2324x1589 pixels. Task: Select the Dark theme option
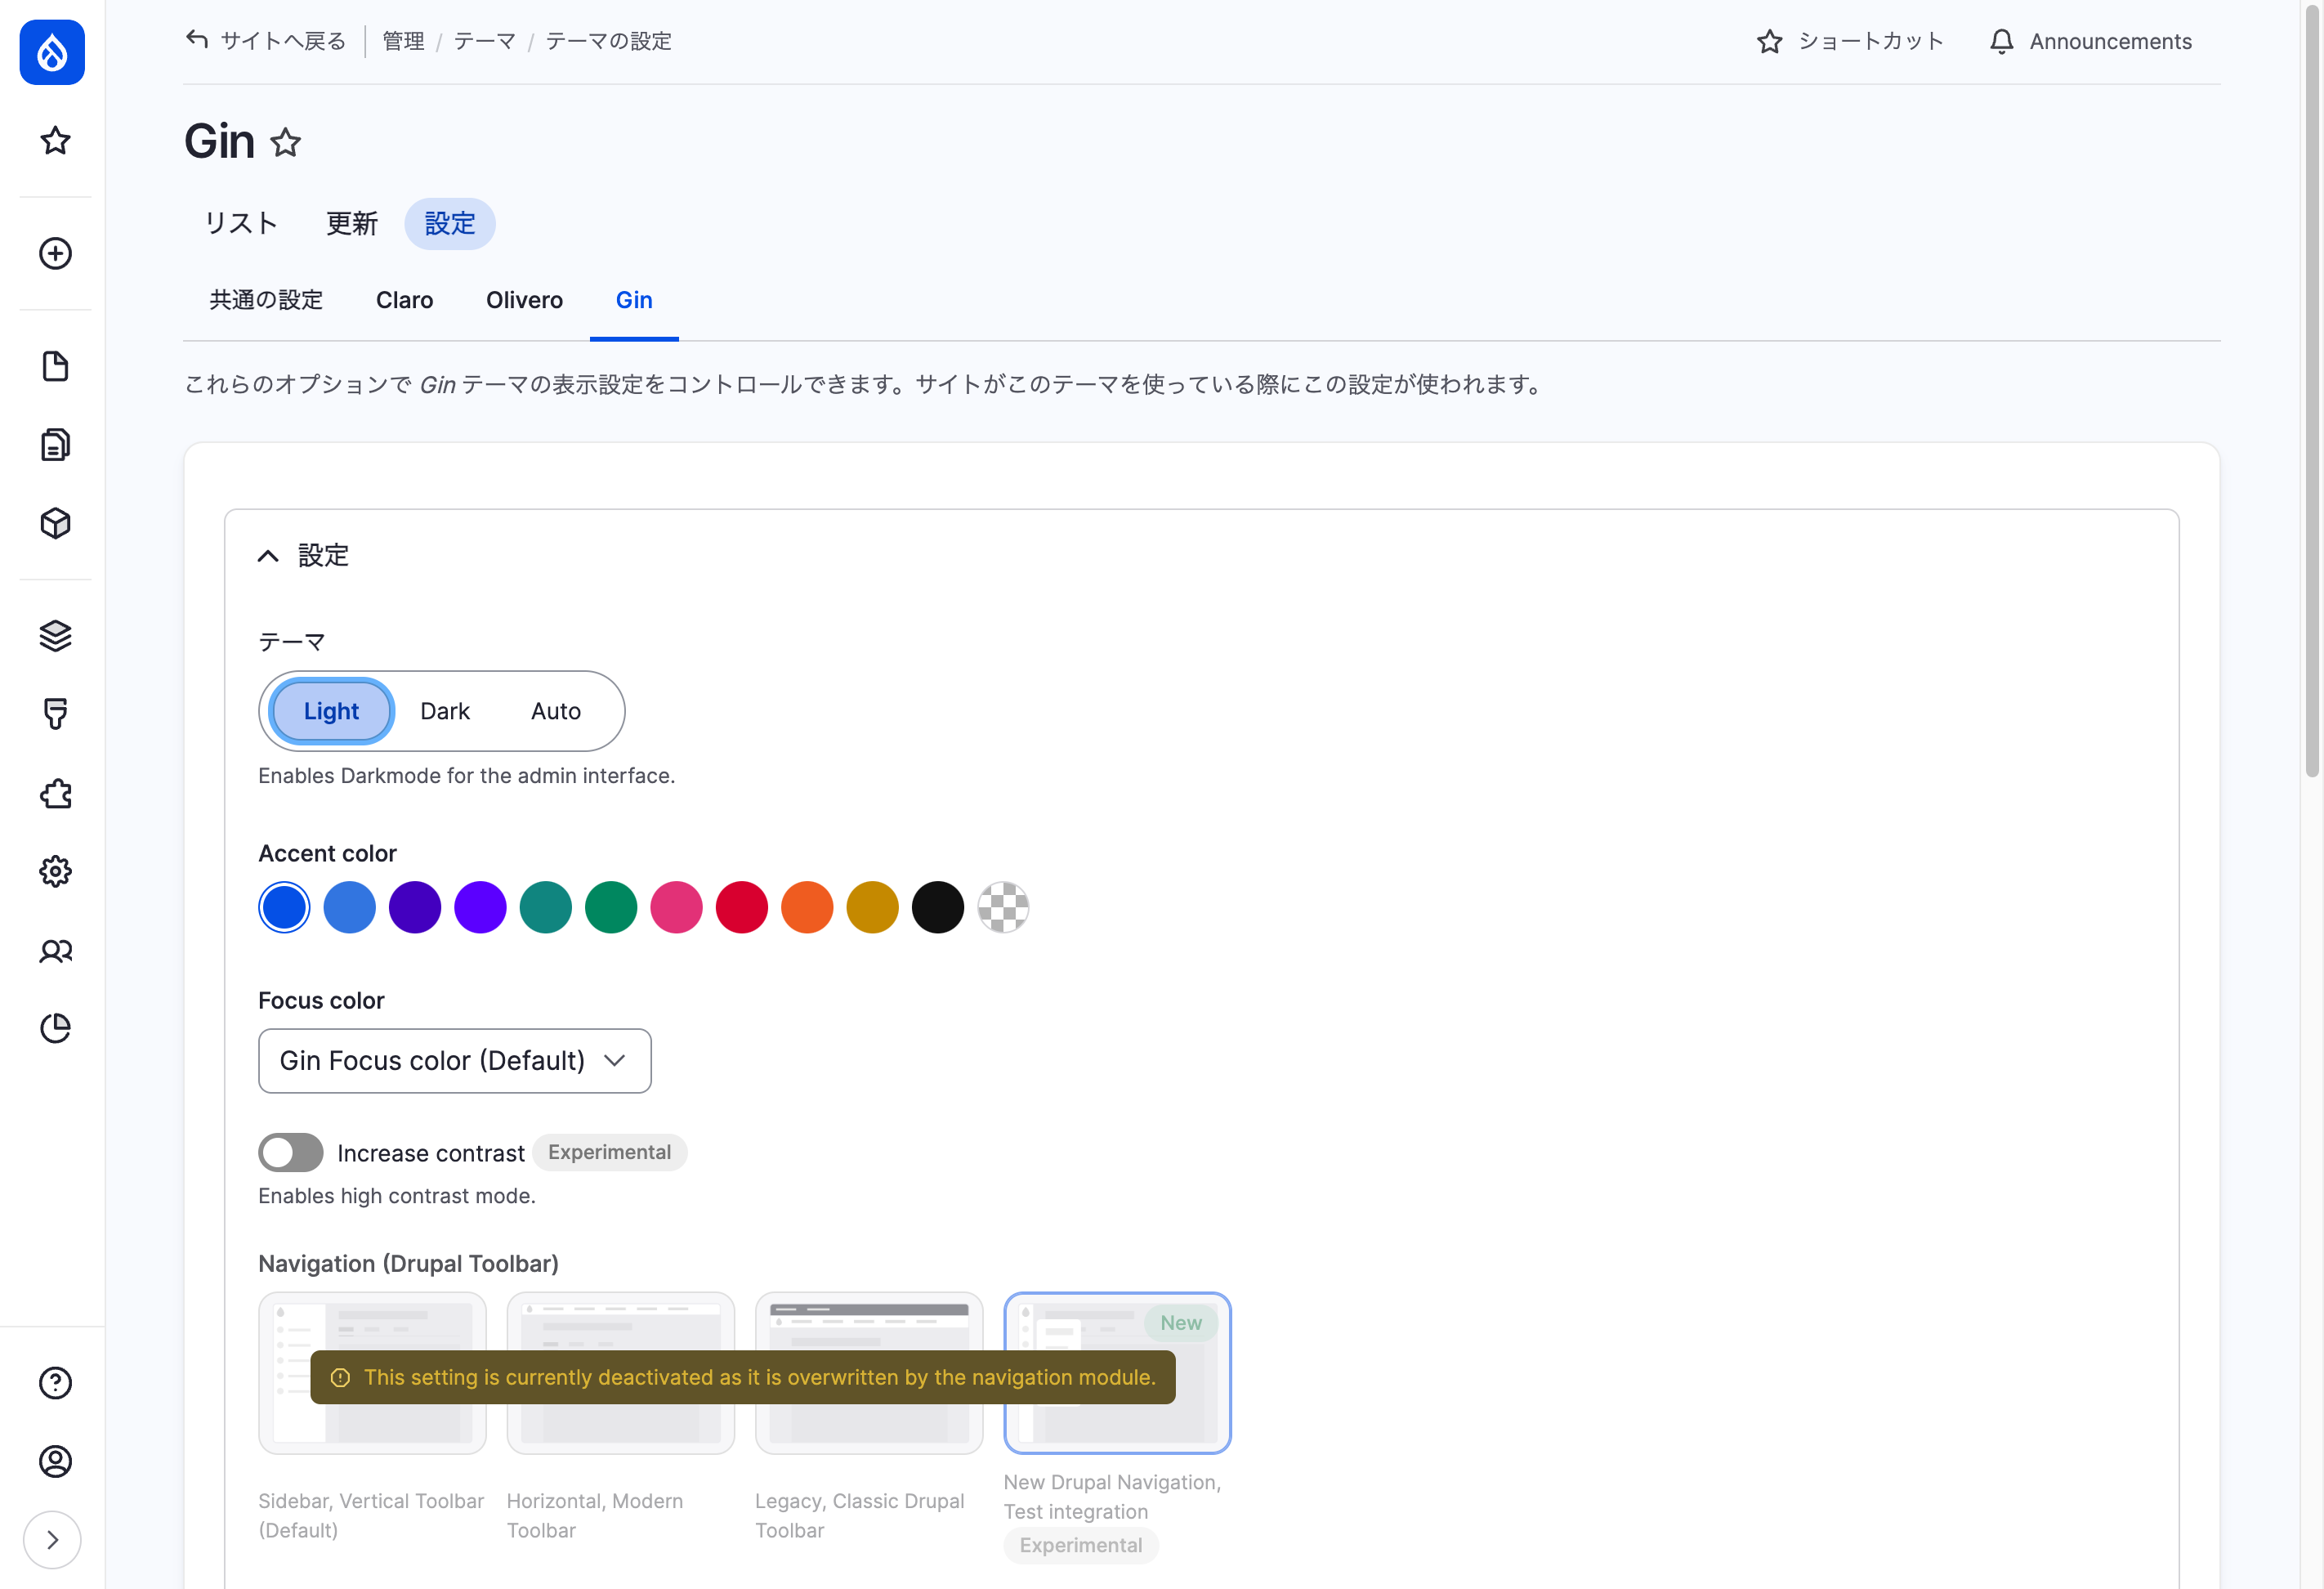pos(445,711)
